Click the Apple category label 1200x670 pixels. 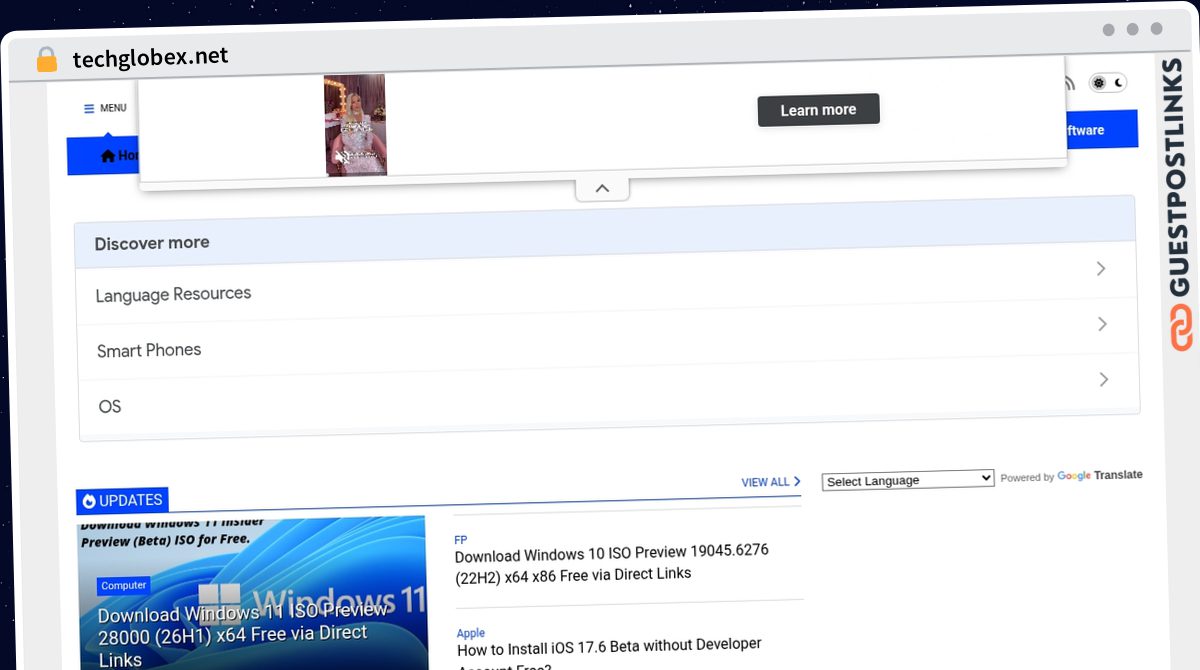click(x=471, y=633)
